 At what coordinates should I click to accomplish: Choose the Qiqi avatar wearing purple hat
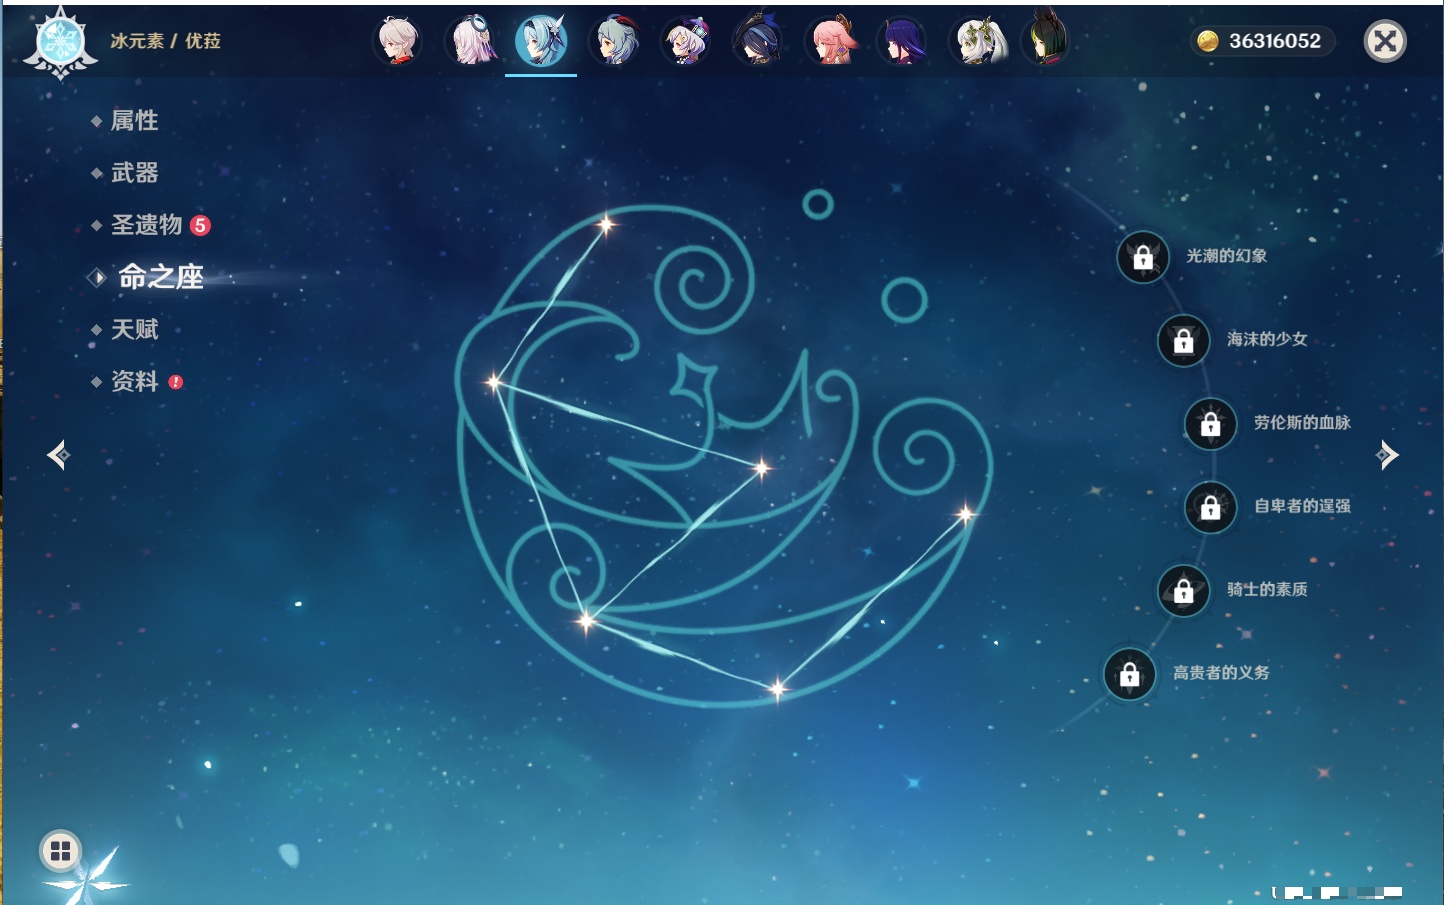pos(686,41)
